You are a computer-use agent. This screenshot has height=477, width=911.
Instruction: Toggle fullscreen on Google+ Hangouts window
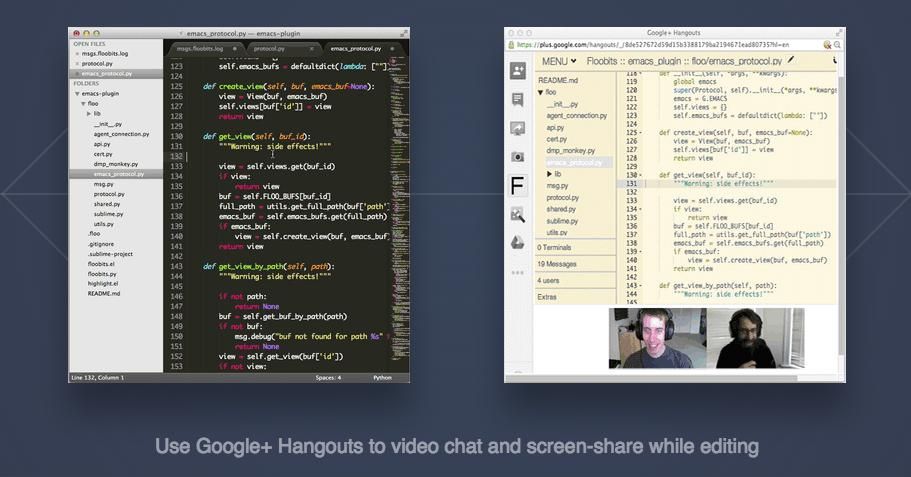coord(839,33)
